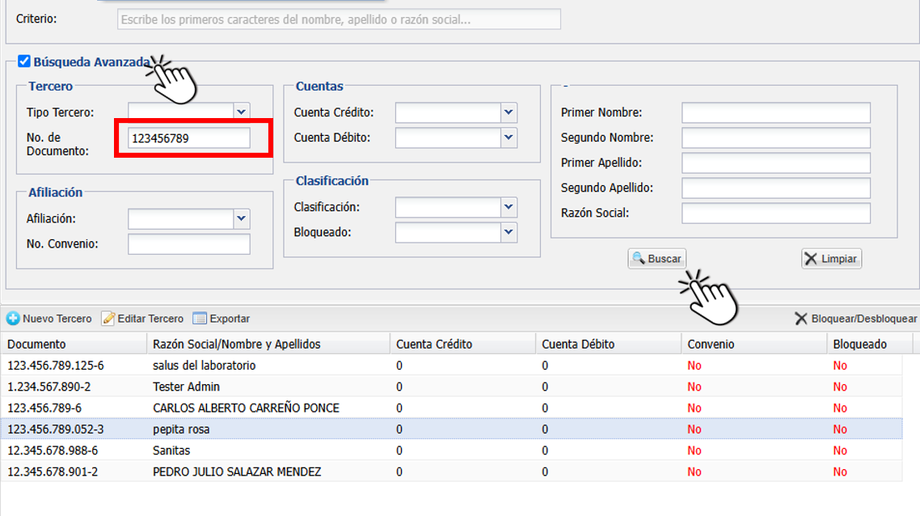Click the Primer Apellido input field
Image resolution: width=920 pixels, height=516 pixels.
[776, 163]
